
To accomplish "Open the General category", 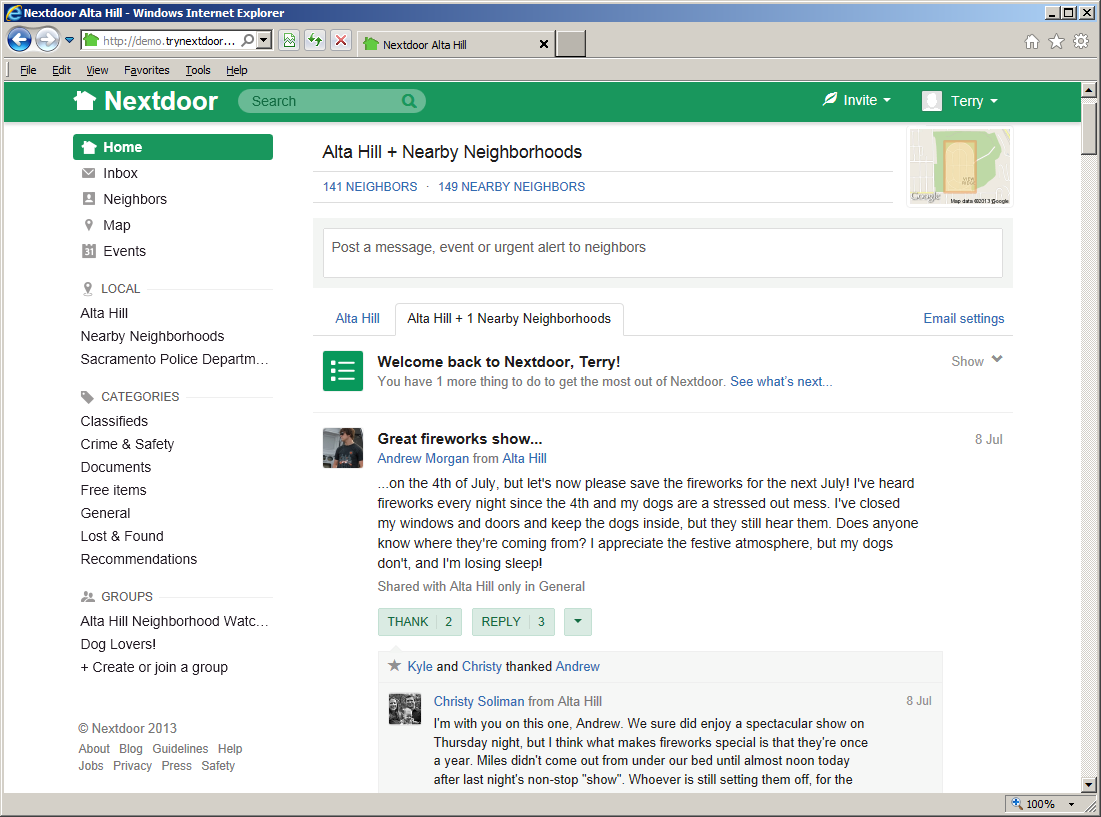I will [x=105, y=513].
